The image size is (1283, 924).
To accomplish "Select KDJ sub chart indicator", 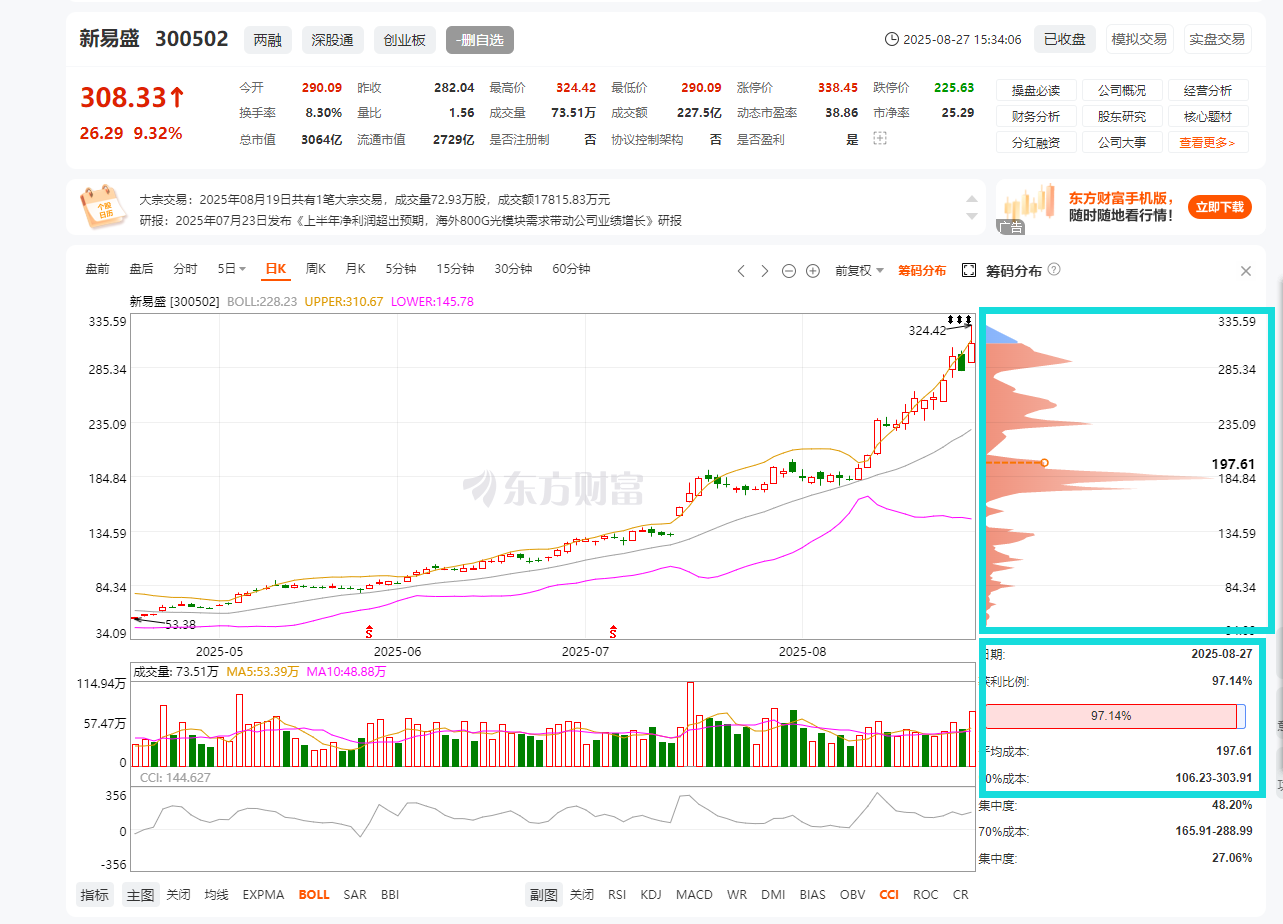I will pos(651,894).
